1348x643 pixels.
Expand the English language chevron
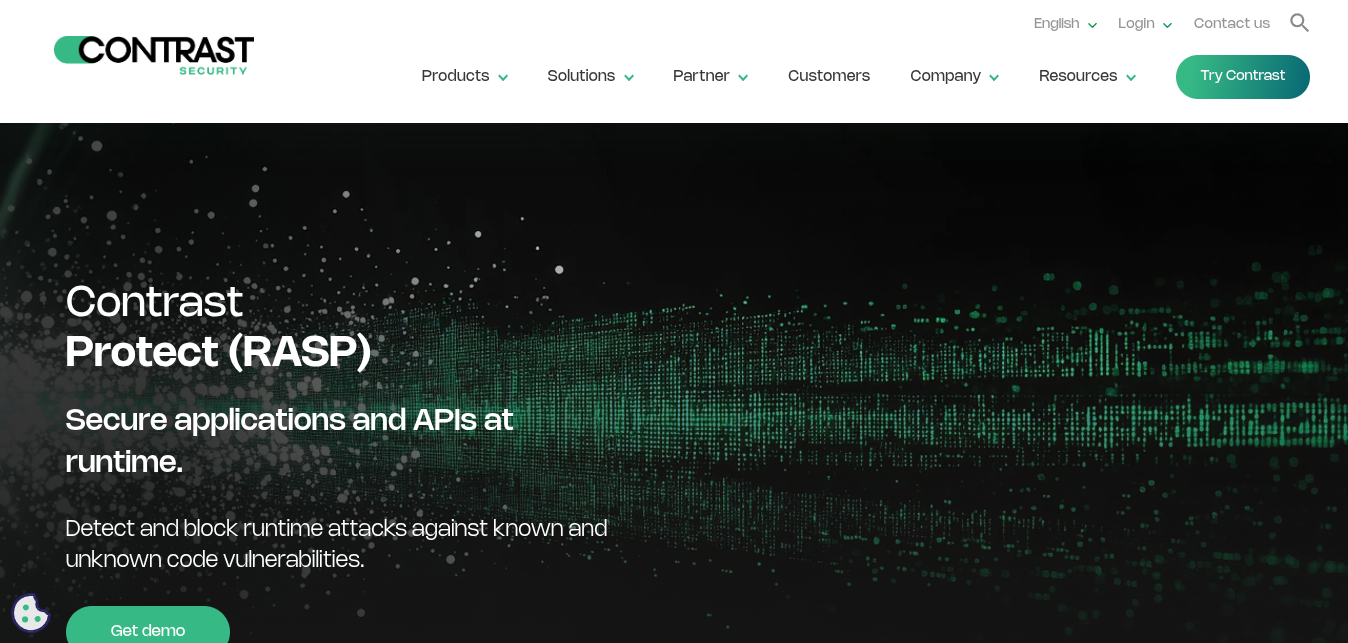1092,25
